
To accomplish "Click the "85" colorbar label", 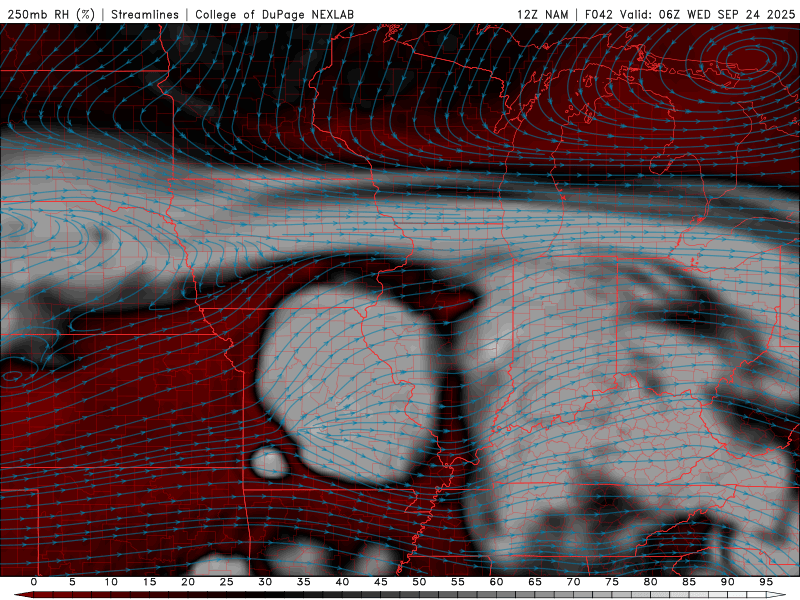I will [x=689, y=582].
